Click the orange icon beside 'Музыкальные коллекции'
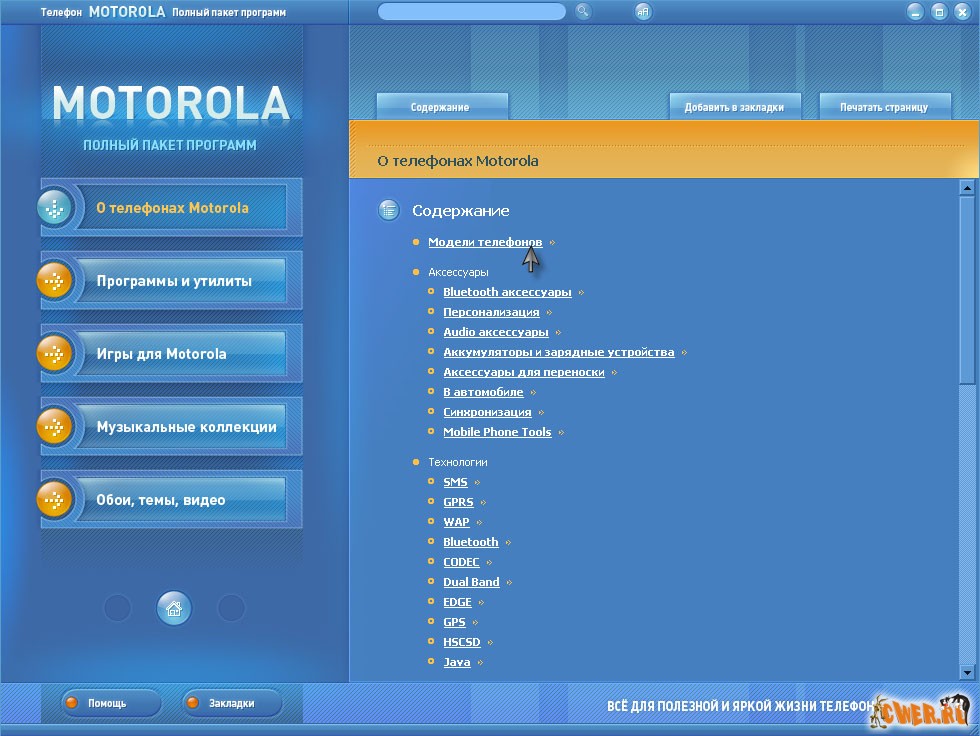The width and height of the screenshot is (980, 736). point(55,427)
